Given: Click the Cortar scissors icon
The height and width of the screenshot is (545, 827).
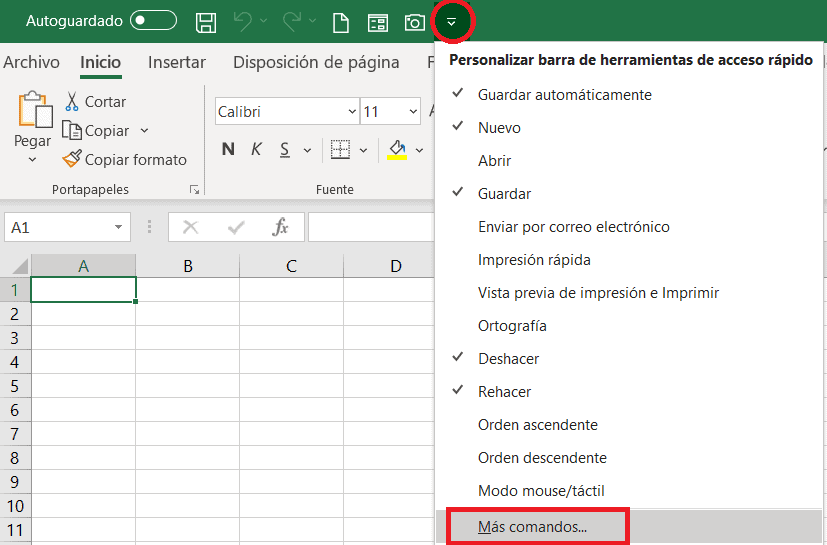Looking at the screenshot, I should pos(72,101).
